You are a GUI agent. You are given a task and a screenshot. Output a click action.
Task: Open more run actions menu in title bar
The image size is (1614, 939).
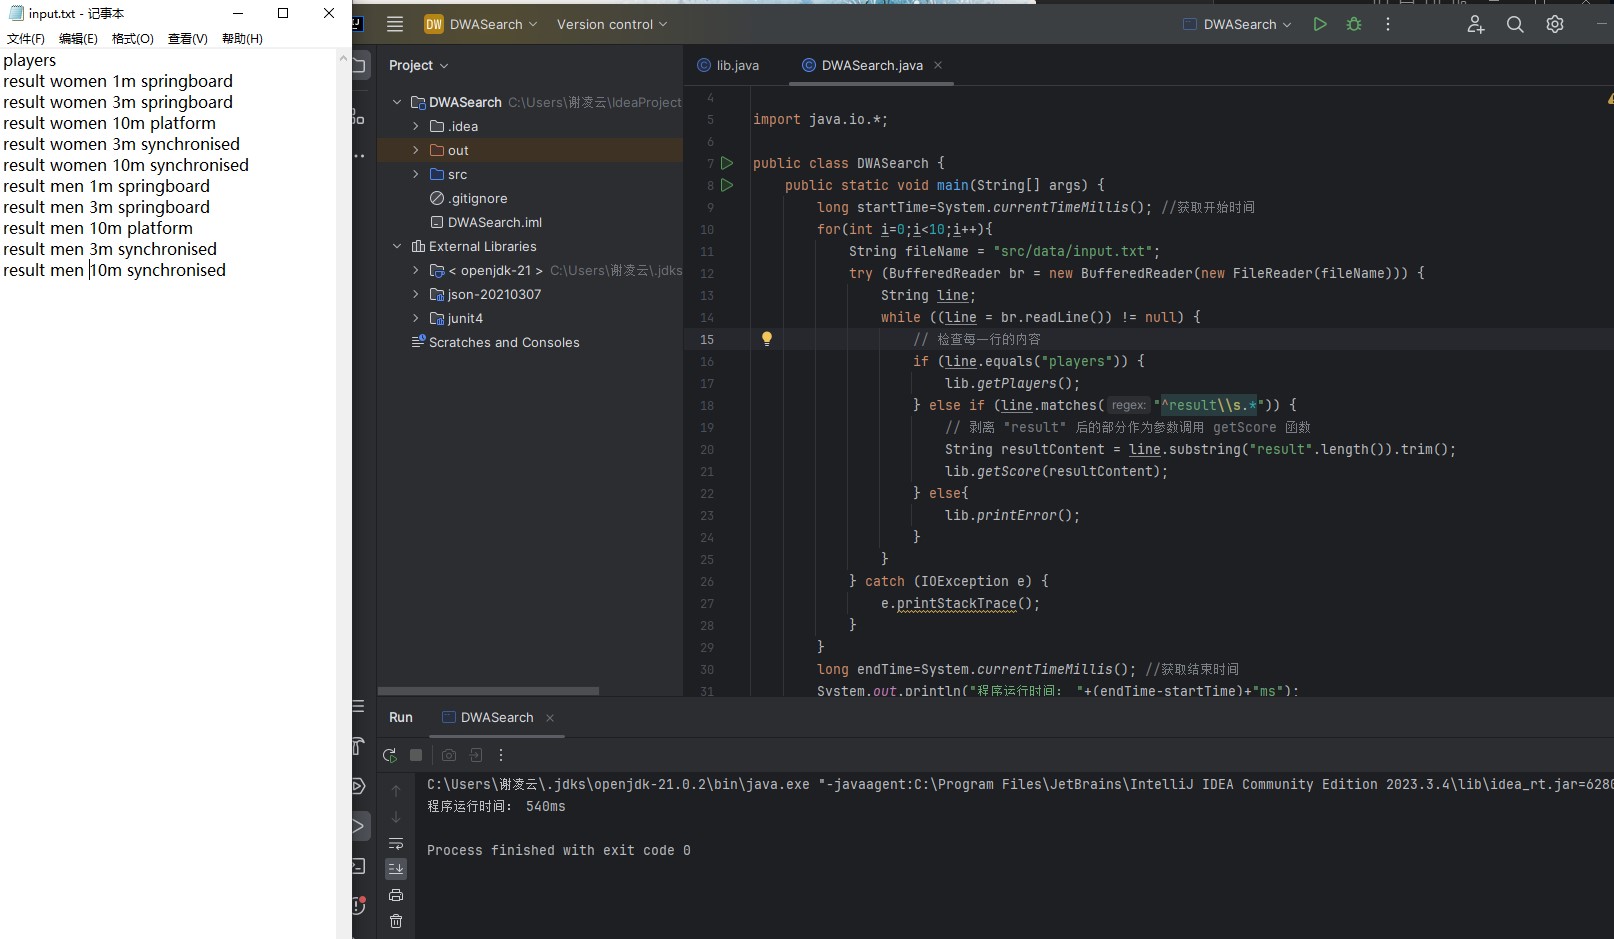click(1388, 24)
